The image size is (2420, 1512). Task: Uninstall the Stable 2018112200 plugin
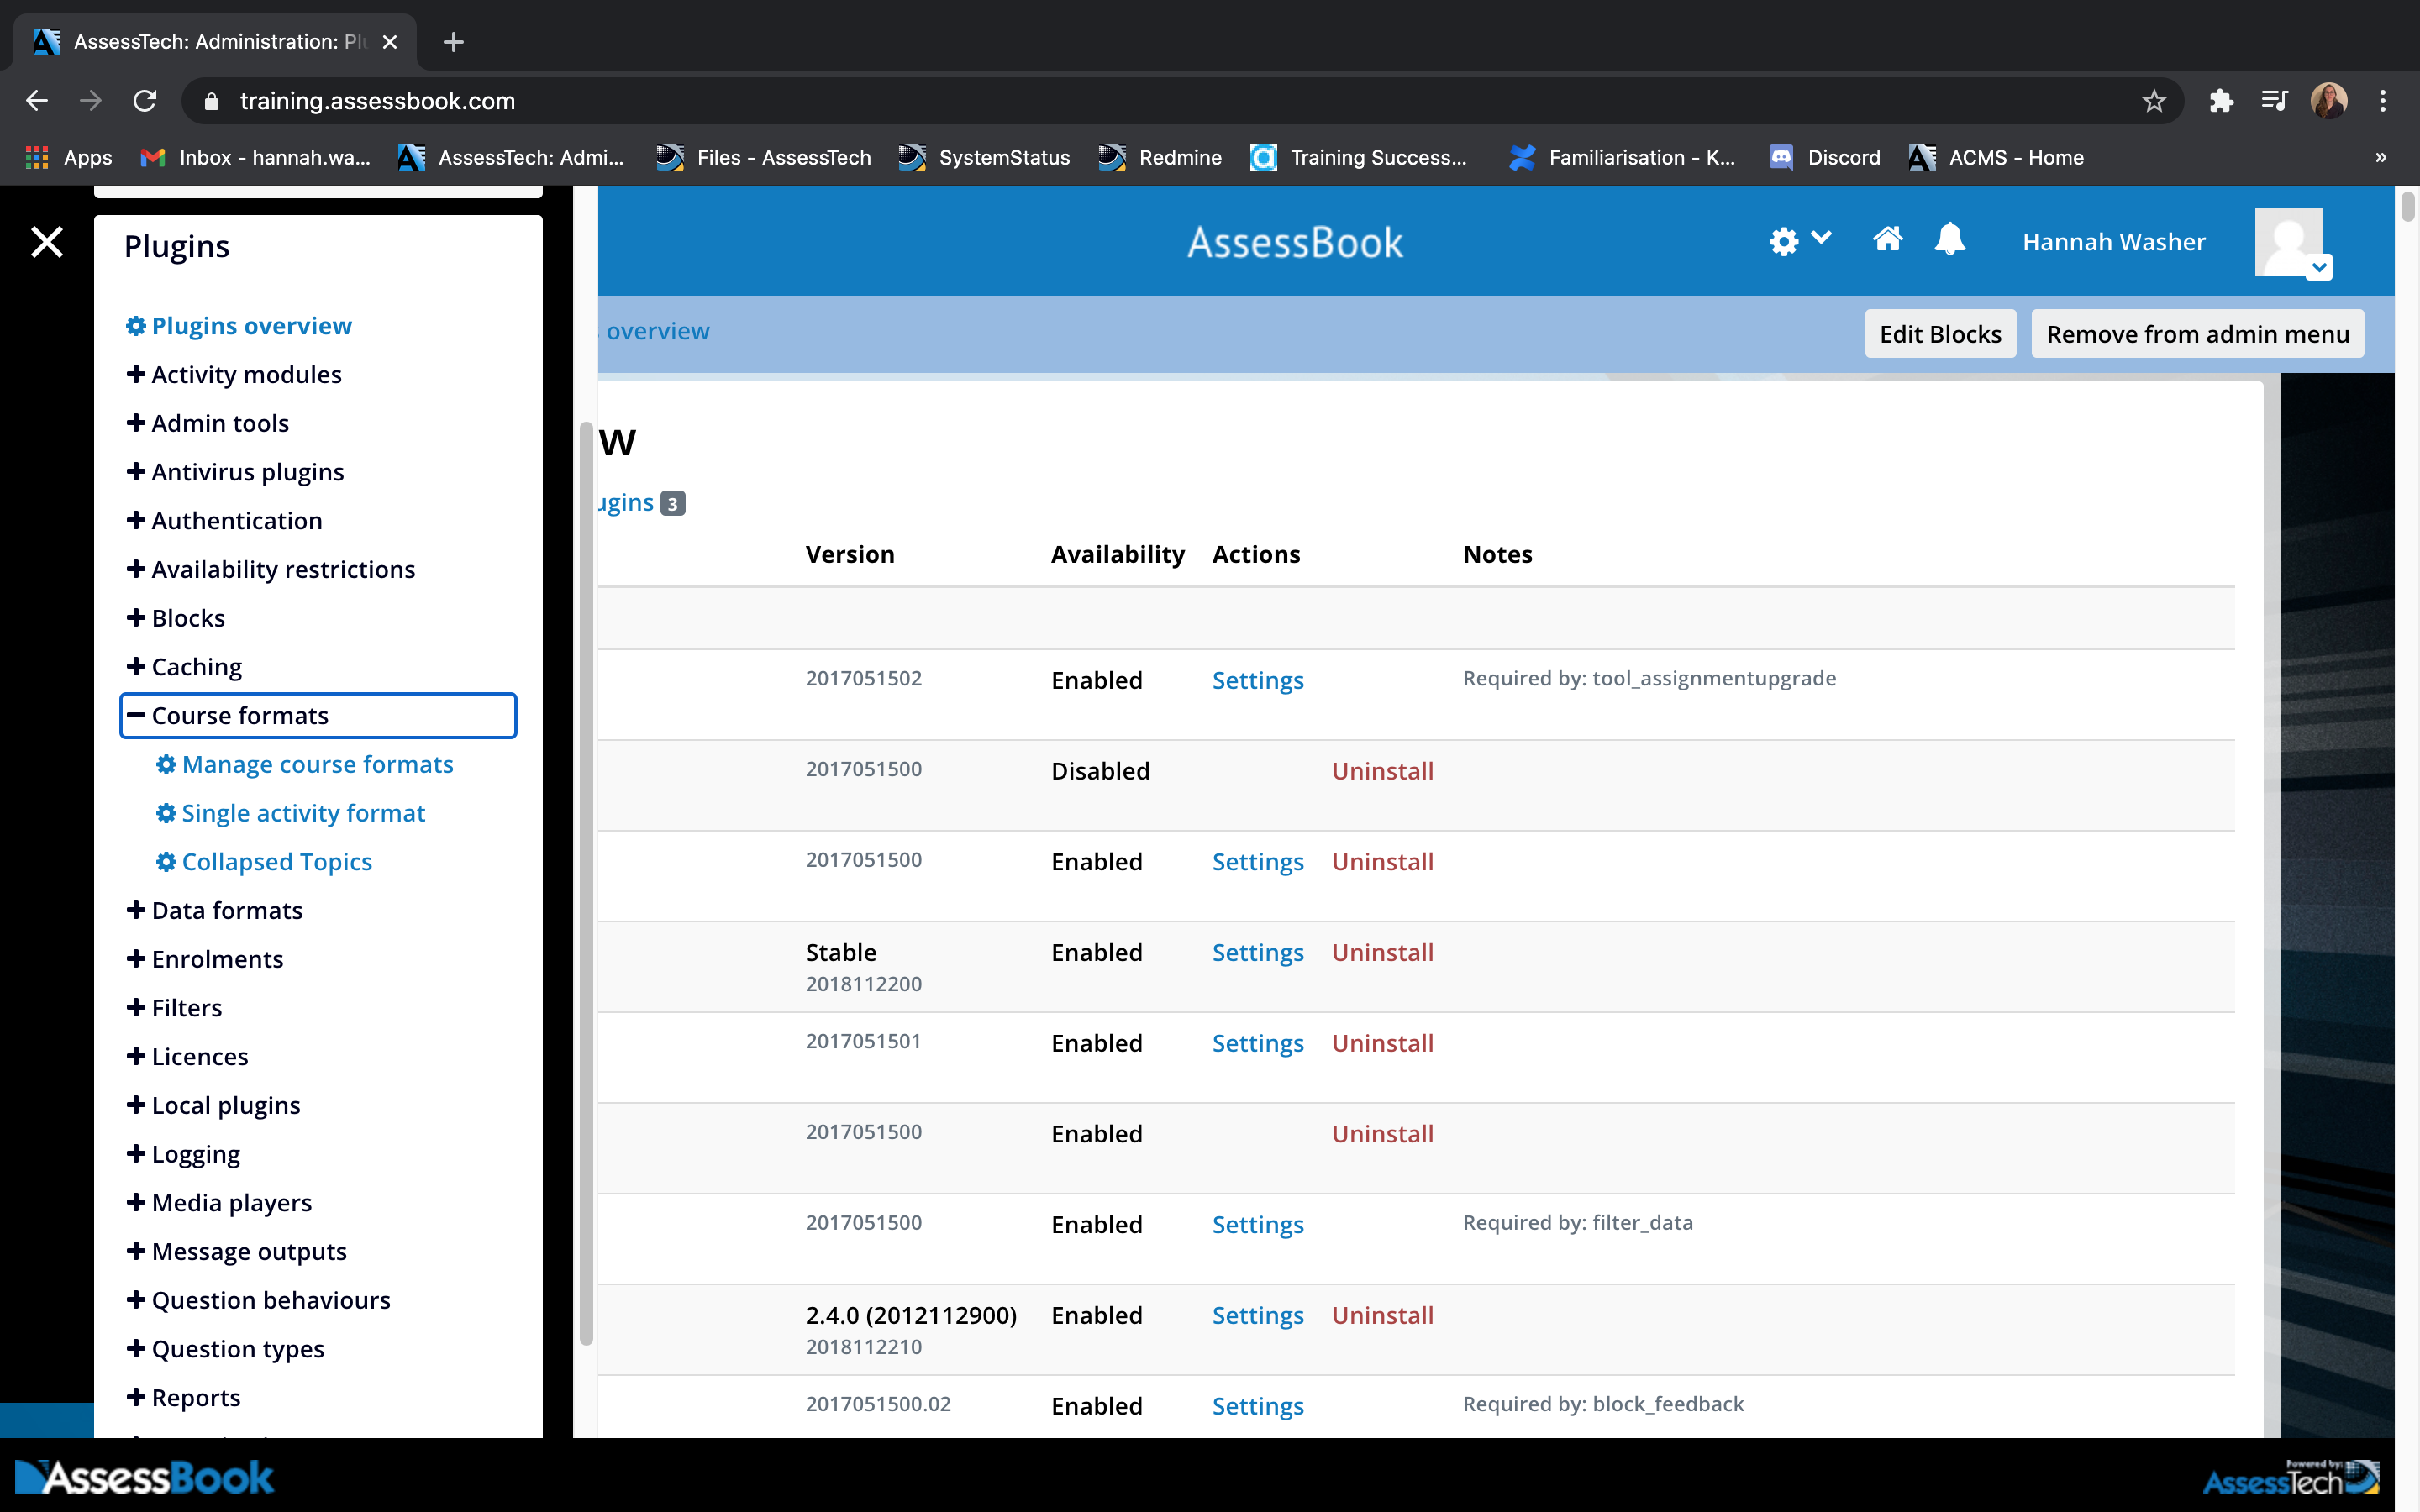pyautogui.click(x=1382, y=953)
